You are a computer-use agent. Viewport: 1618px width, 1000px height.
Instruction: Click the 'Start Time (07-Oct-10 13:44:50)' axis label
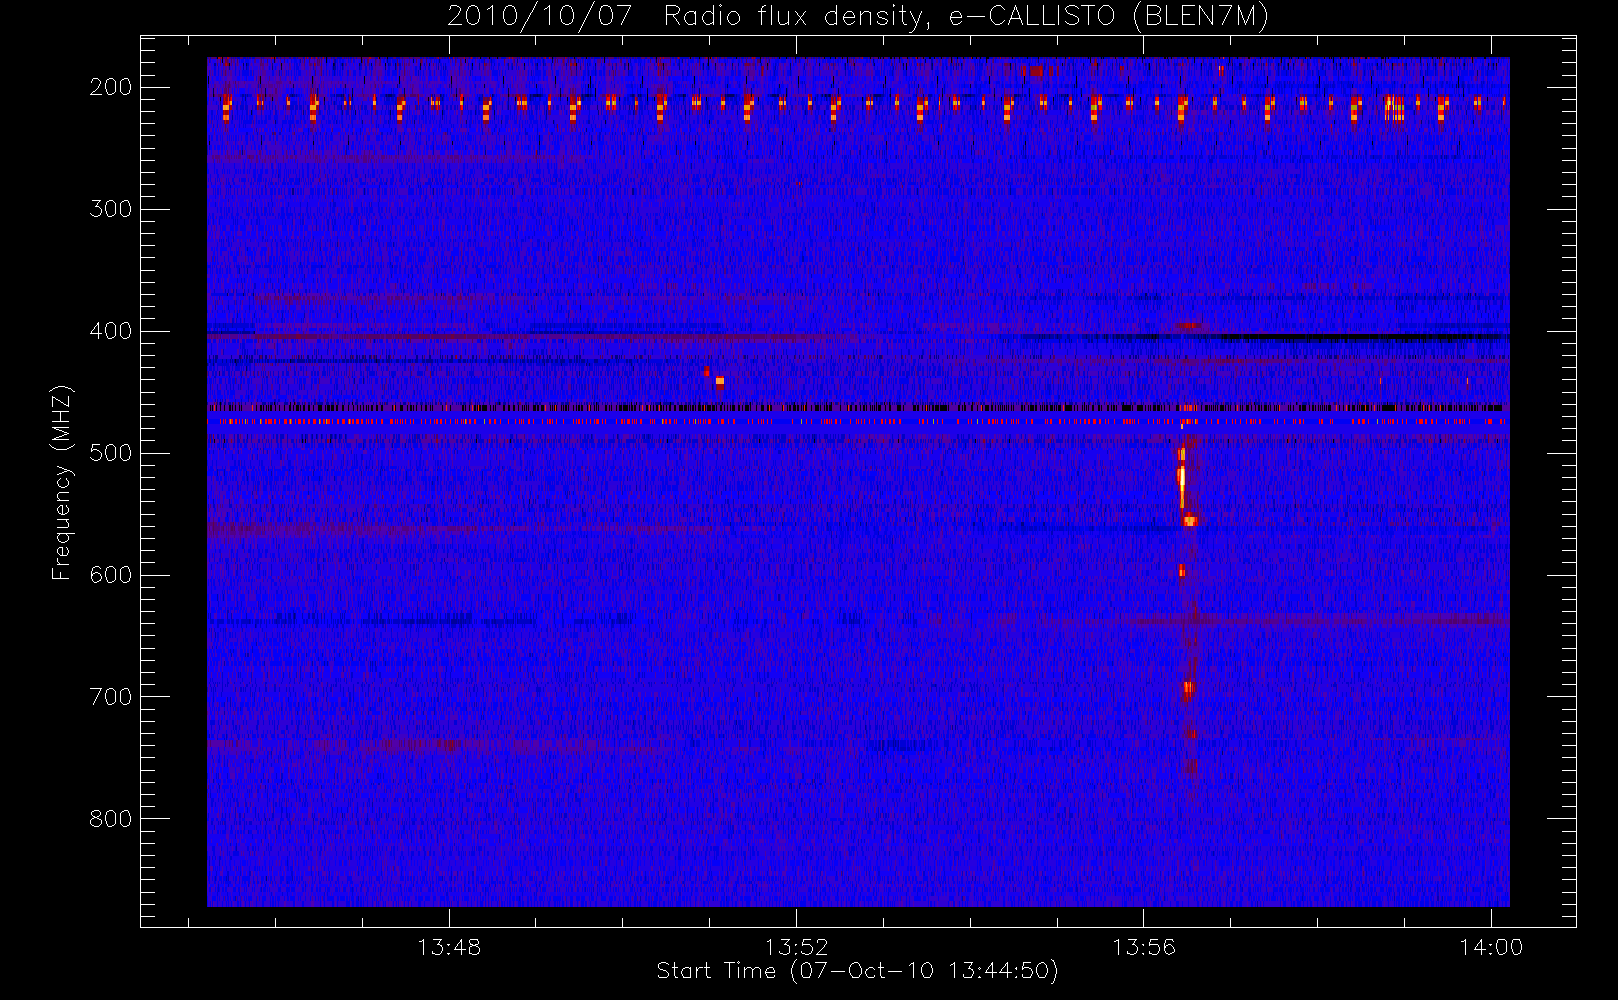857,971
